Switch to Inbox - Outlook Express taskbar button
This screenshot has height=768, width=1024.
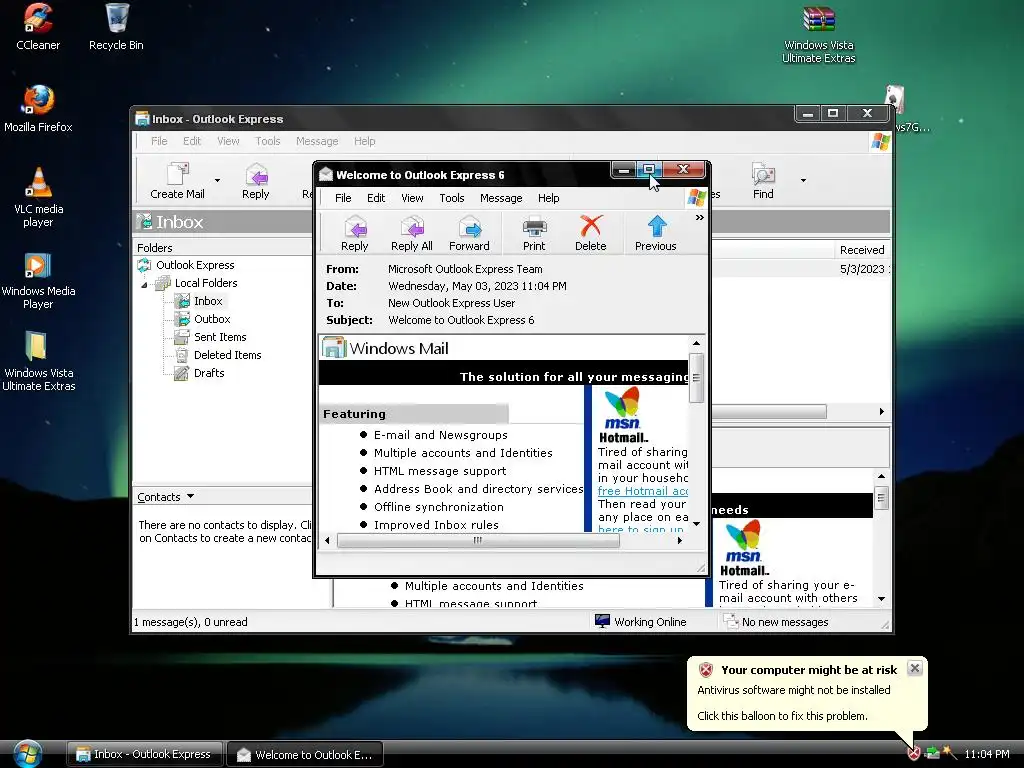tap(145, 754)
